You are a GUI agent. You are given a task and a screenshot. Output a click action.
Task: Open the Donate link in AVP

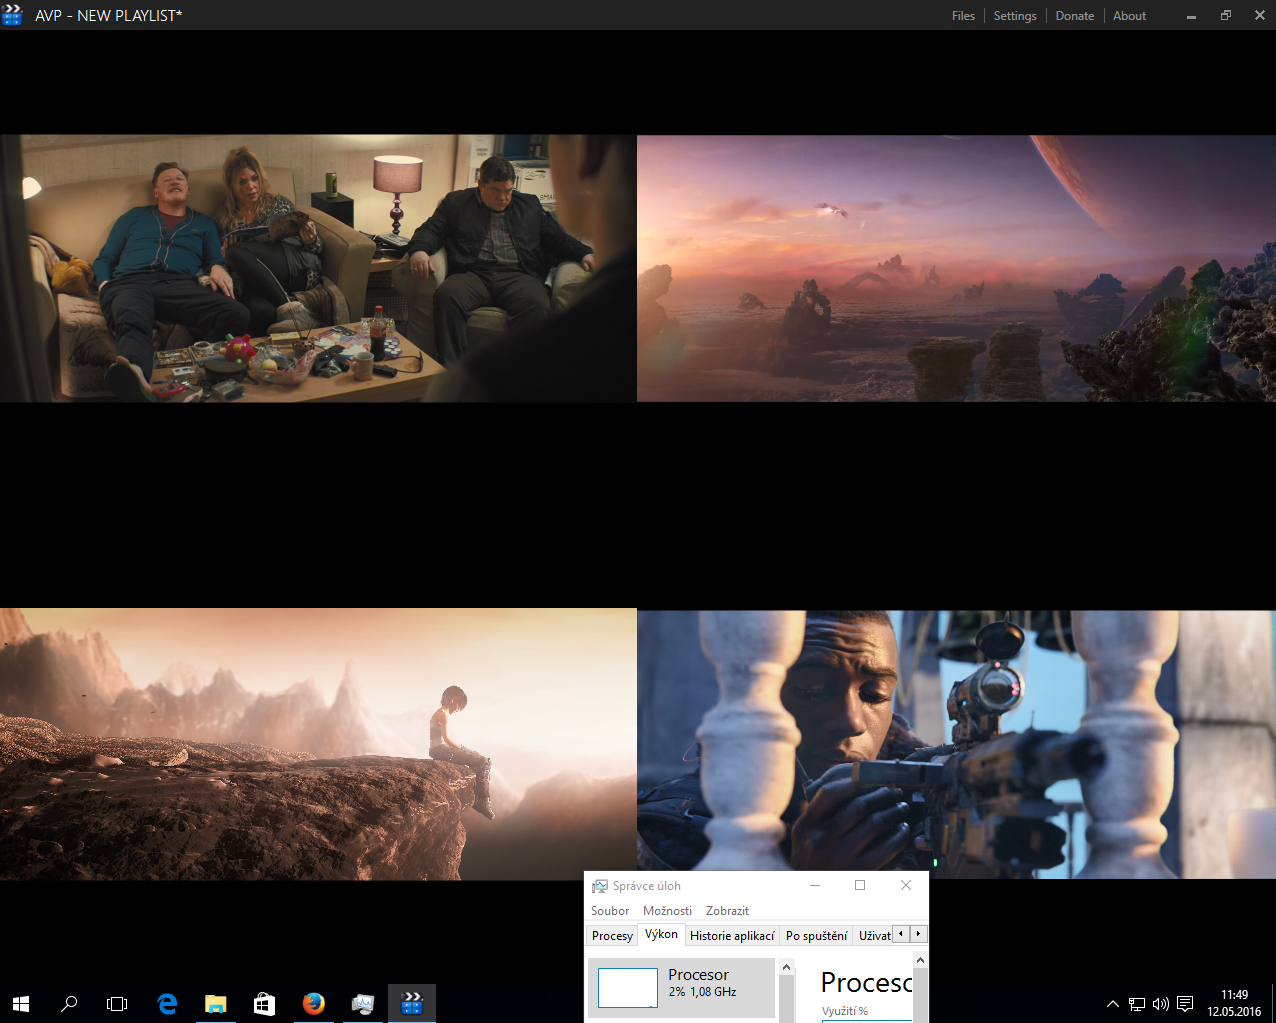(x=1075, y=16)
